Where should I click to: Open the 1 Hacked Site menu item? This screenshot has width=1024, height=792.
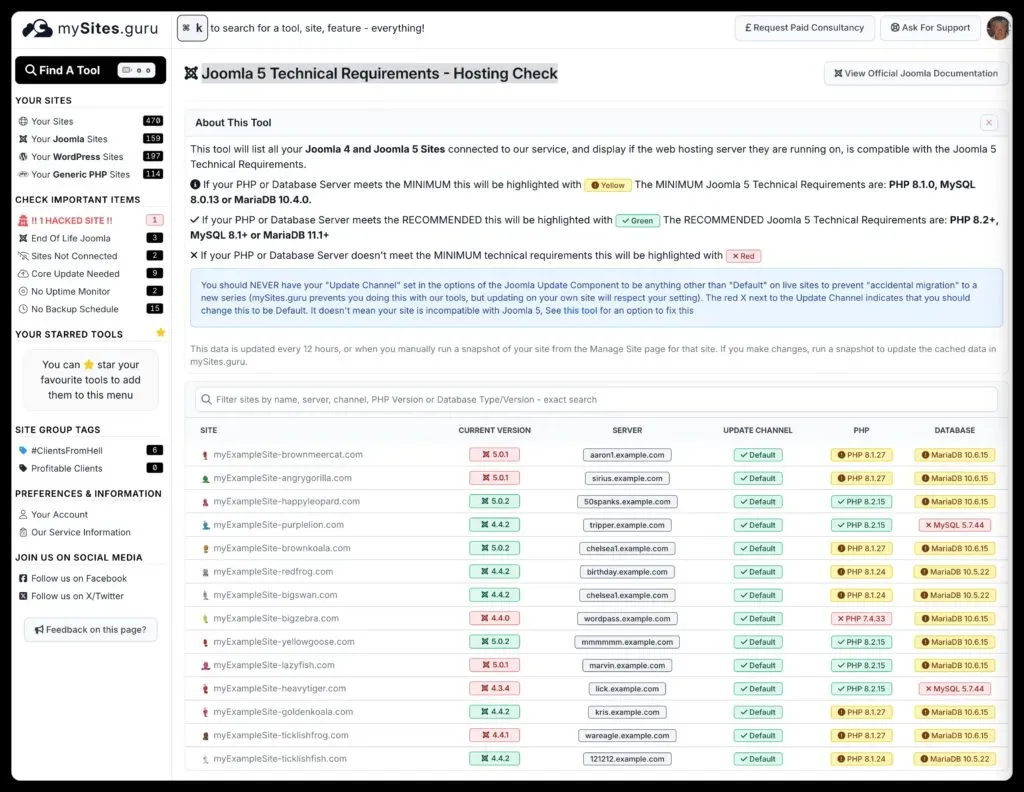pos(71,220)
